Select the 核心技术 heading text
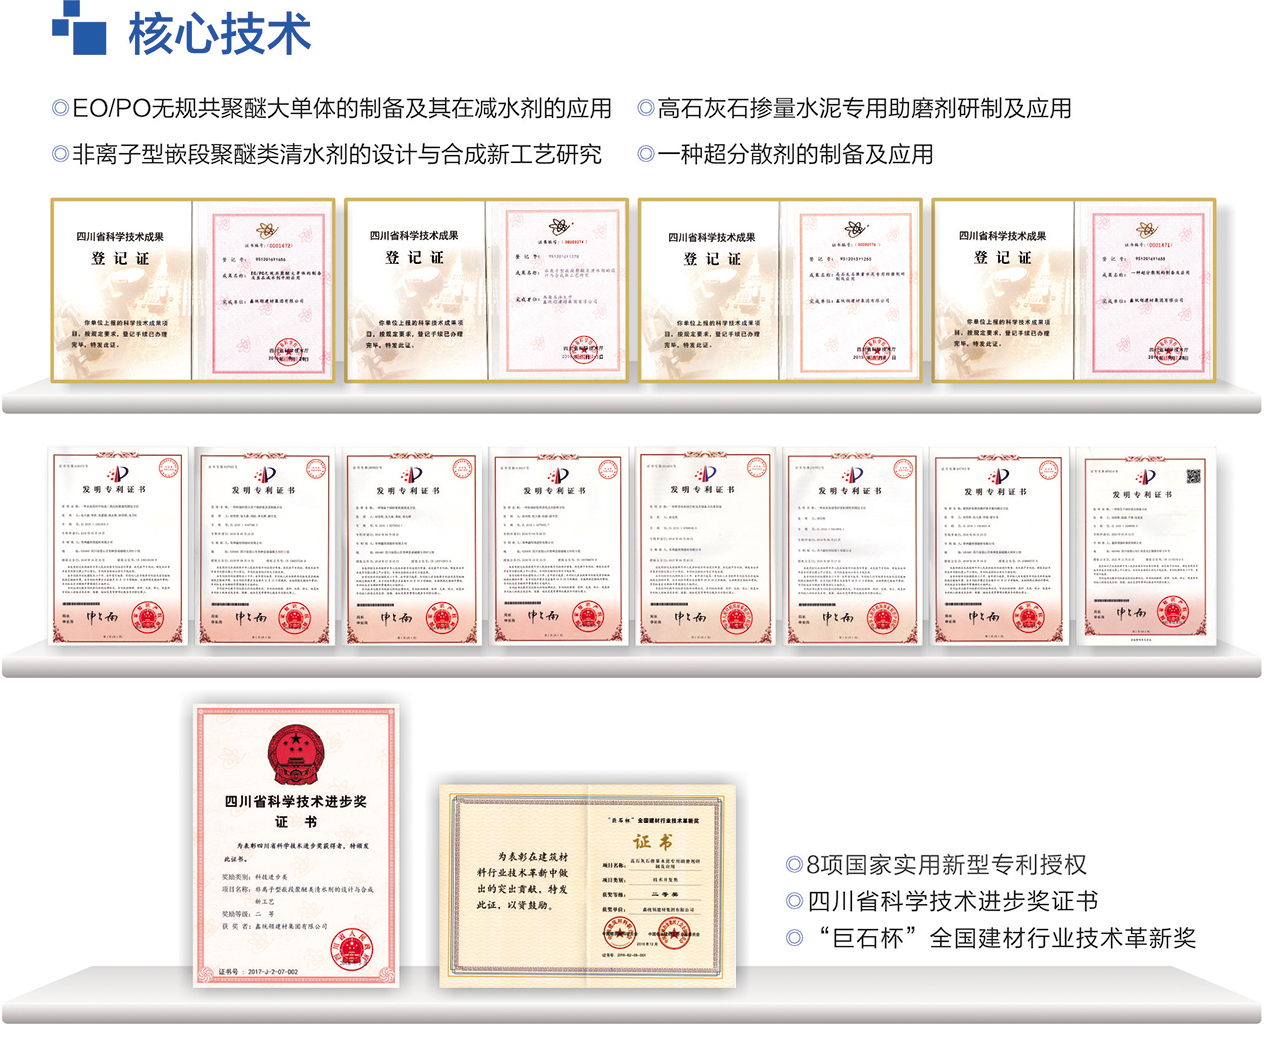 pos(219,34)
